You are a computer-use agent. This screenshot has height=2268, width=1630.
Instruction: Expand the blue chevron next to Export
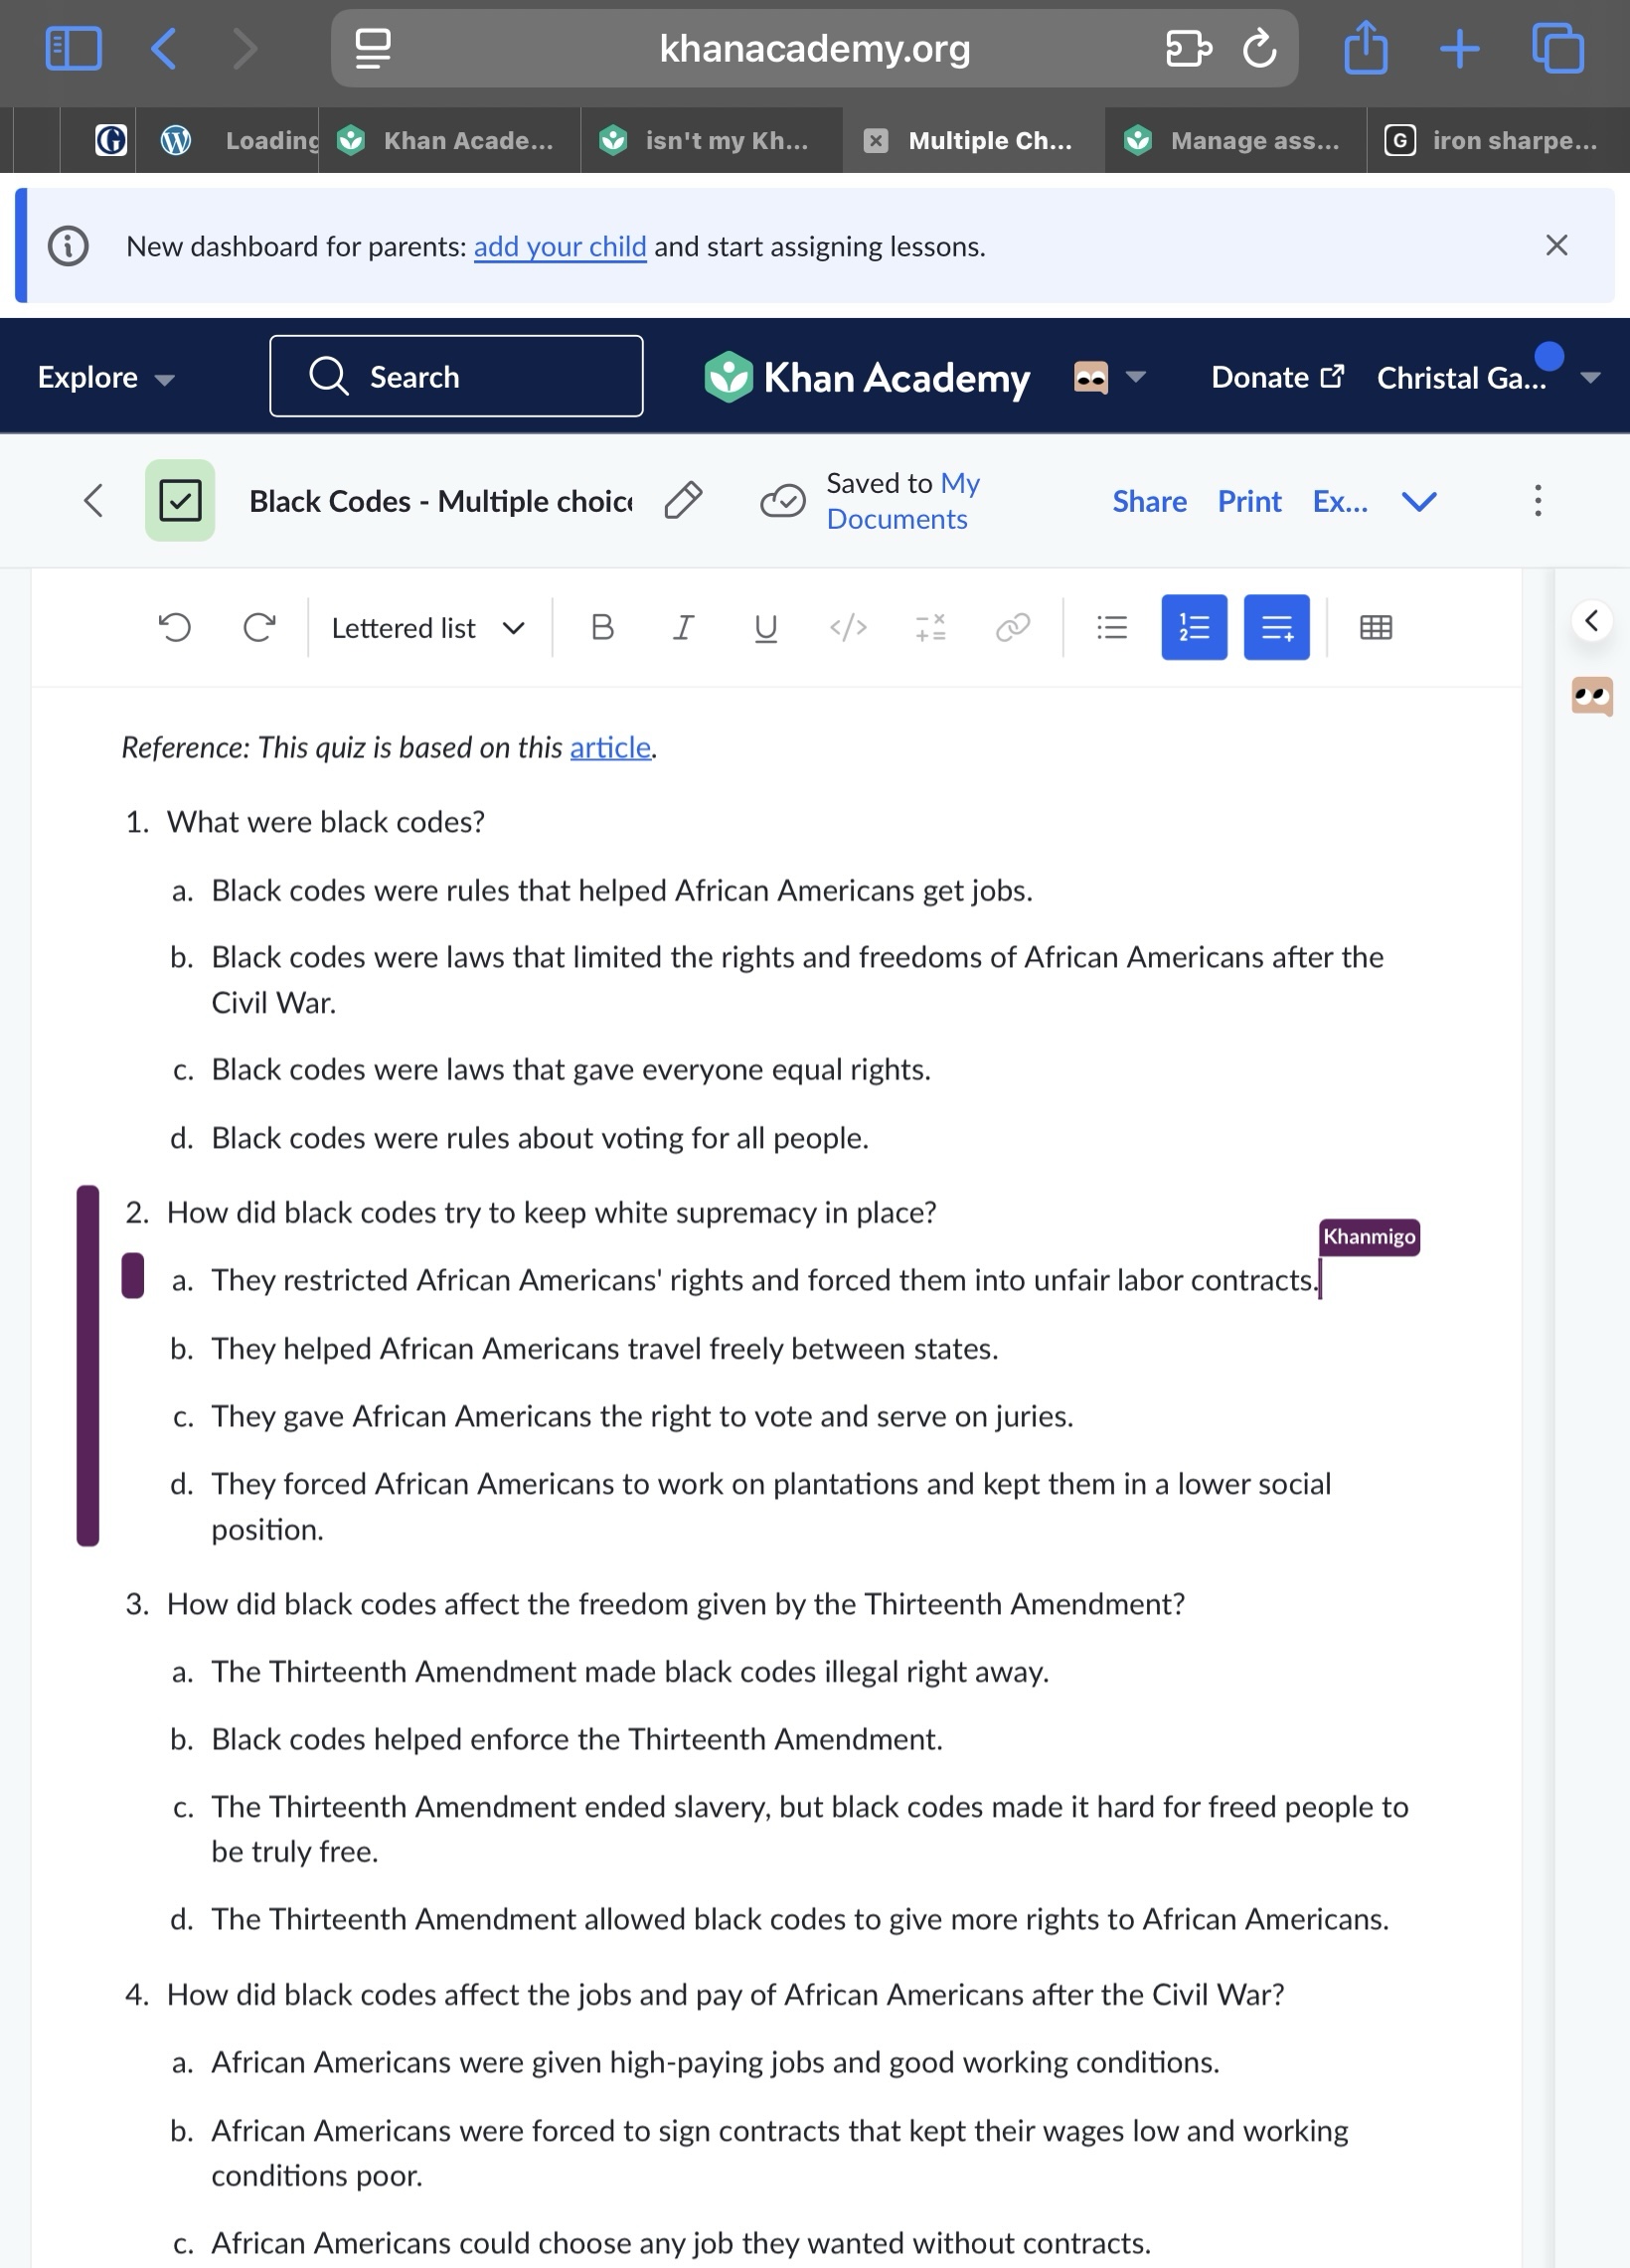tap(1419, 501)
